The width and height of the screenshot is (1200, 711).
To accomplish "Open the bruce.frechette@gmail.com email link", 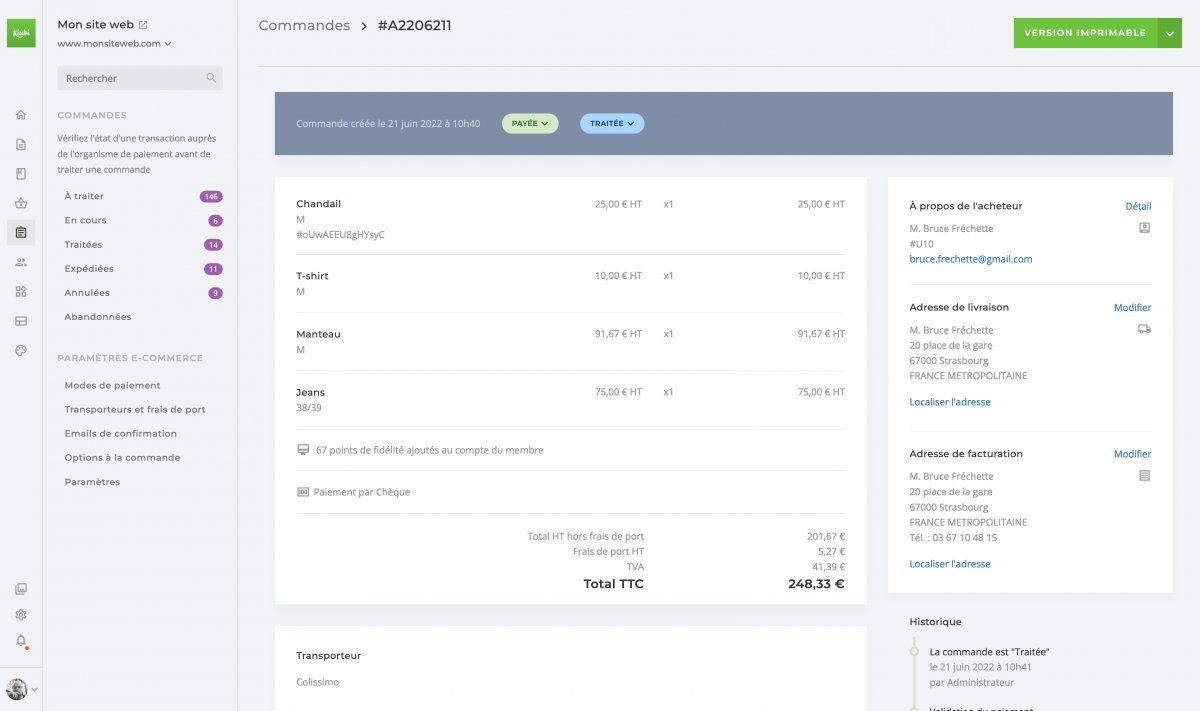I will 970,259.
